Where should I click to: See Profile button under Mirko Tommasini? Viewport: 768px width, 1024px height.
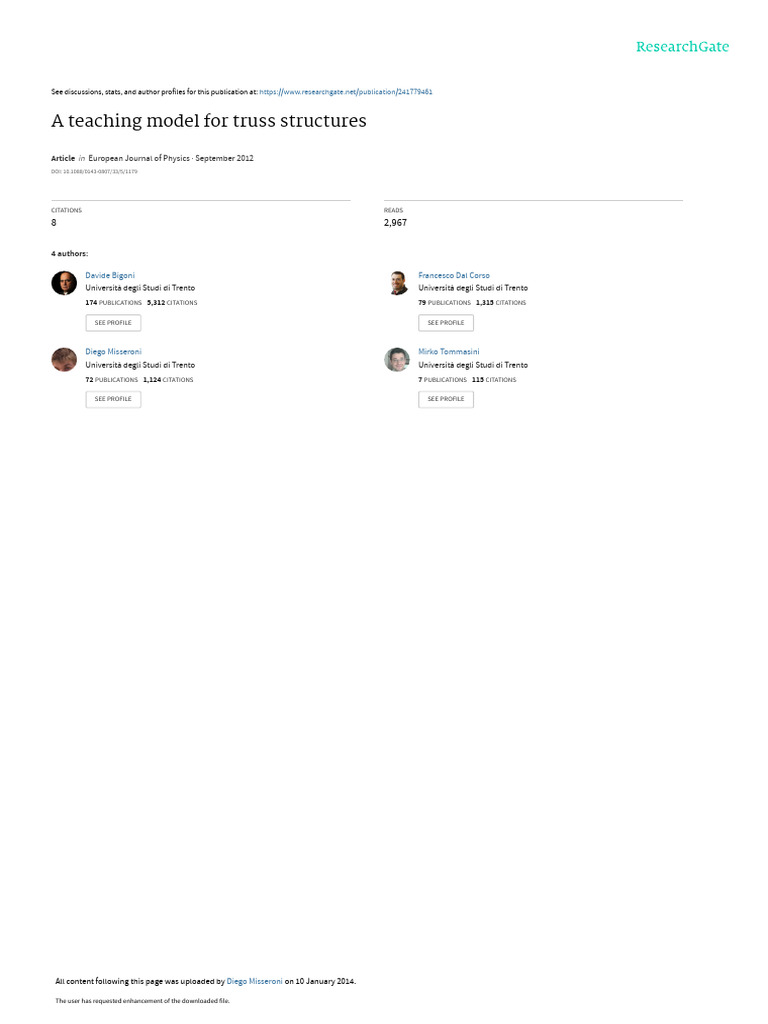(446, 399)
